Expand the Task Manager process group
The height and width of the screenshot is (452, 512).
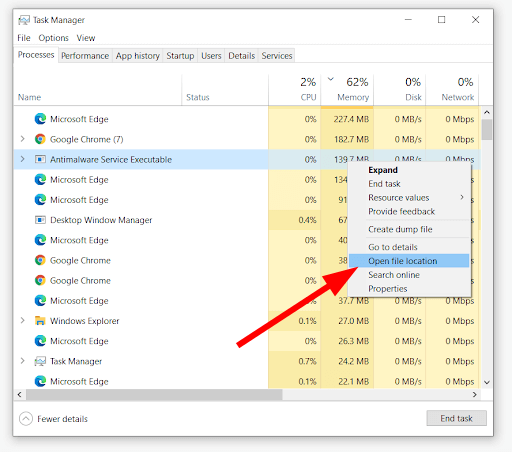tap(22, 361)
